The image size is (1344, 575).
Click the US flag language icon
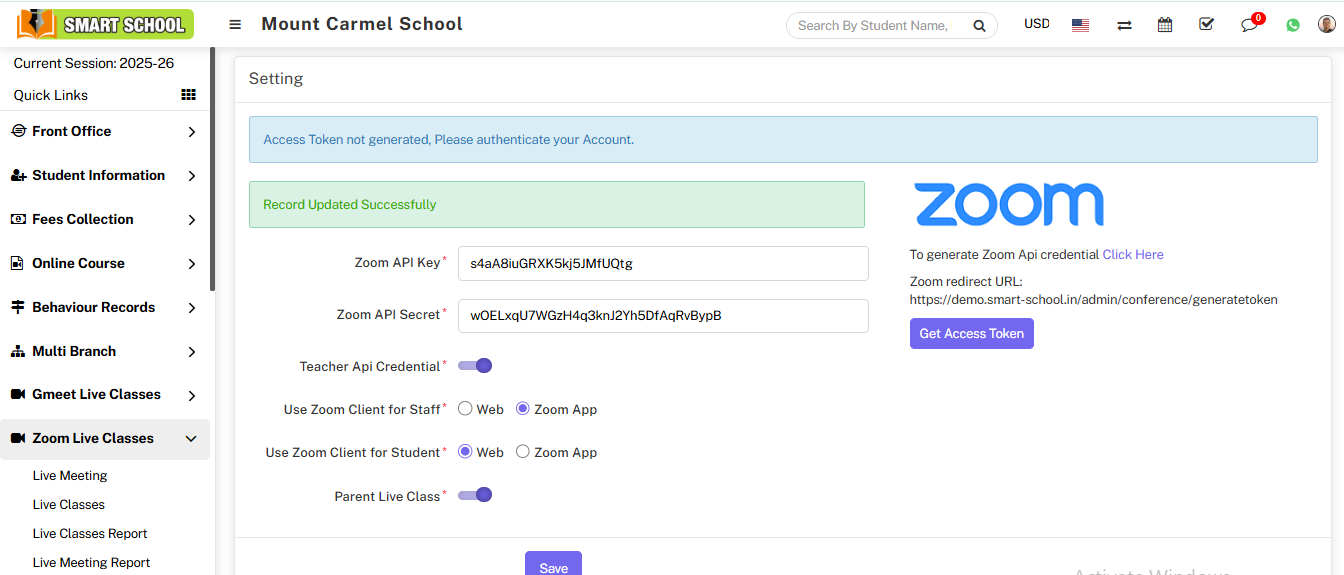[x=1080, y=25]
